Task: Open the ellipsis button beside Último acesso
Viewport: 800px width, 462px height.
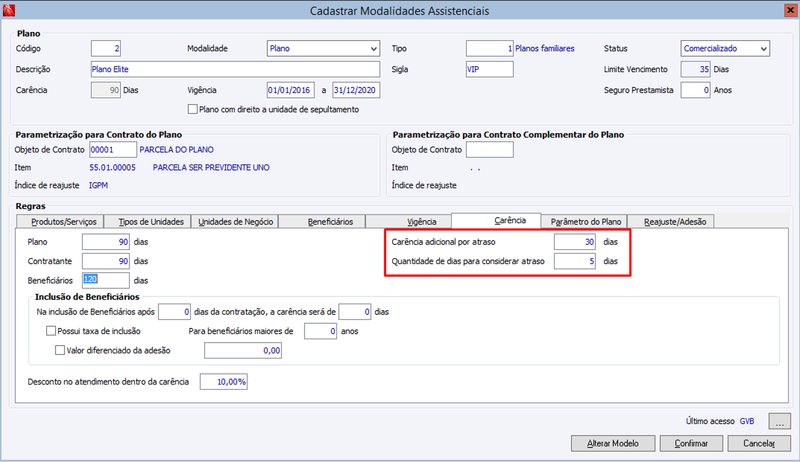Action: click(780, 421)
